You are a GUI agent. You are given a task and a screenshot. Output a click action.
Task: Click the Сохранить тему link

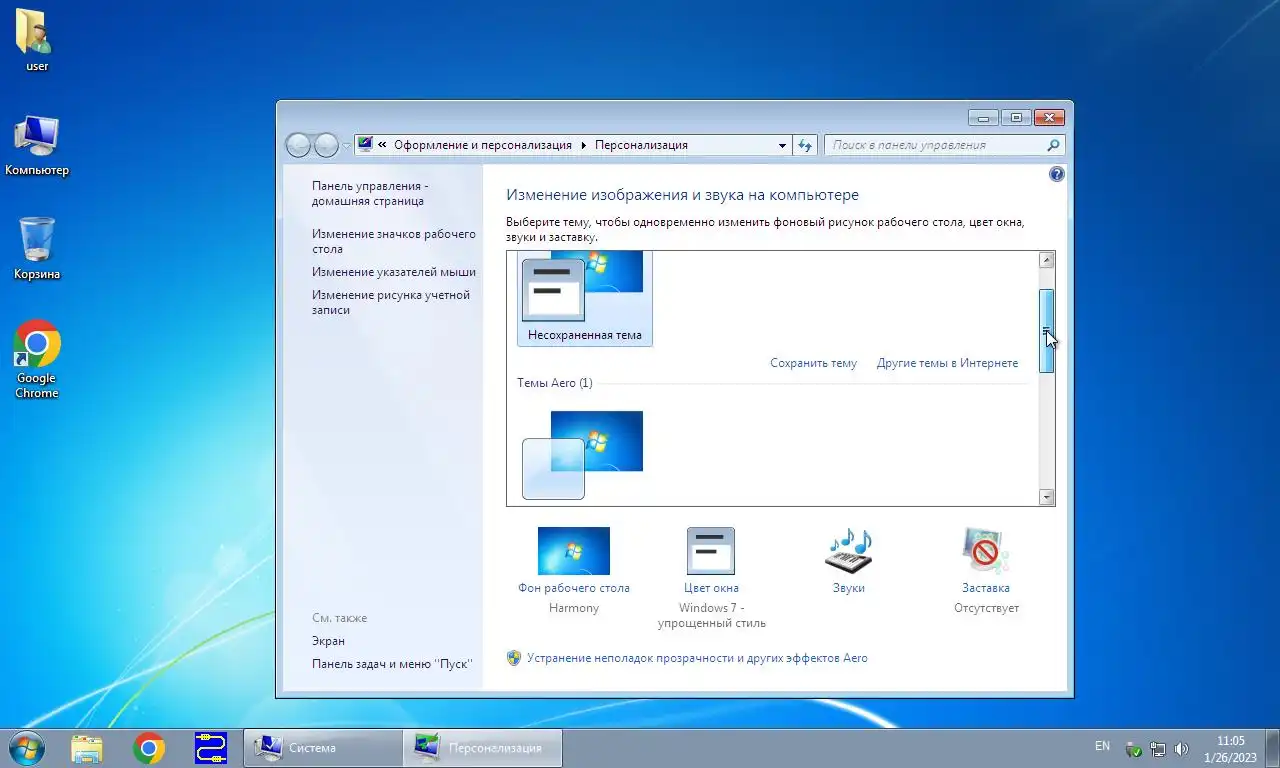pos(813,363)
